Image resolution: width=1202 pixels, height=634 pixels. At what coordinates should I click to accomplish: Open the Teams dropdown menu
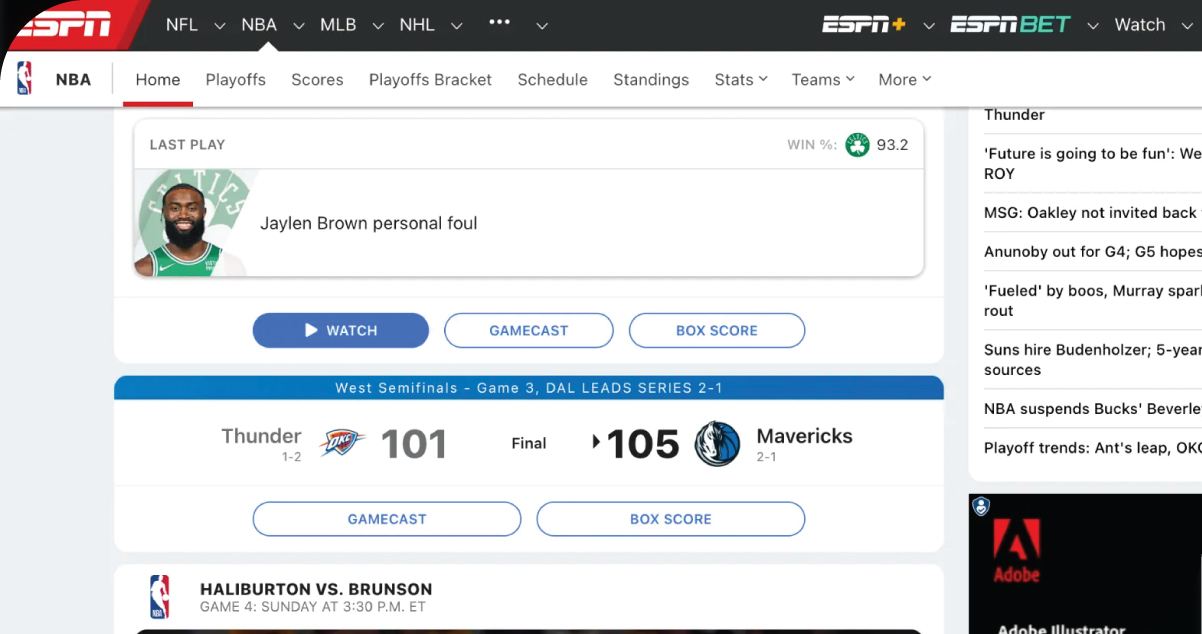823,80
